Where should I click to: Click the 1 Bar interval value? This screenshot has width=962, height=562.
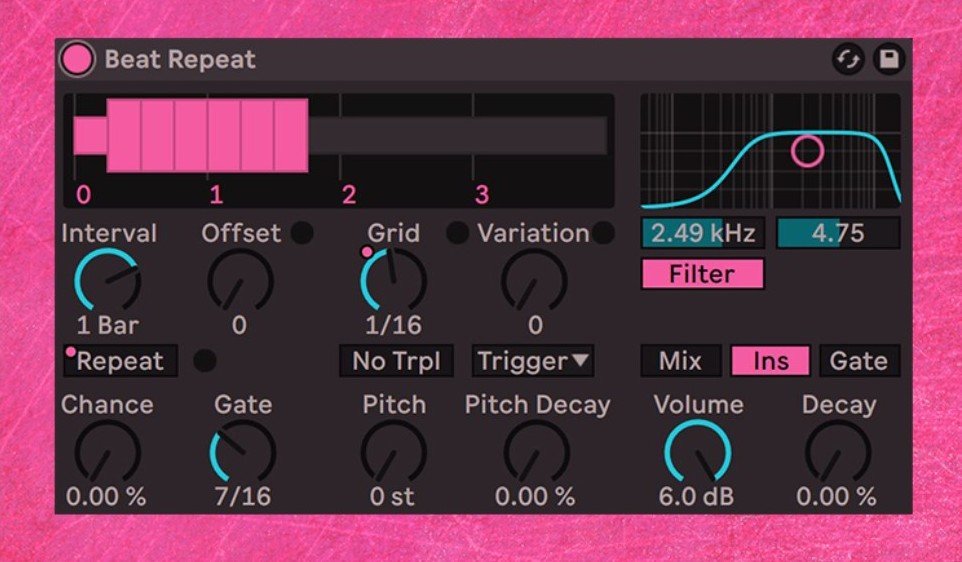coord(107,325)
